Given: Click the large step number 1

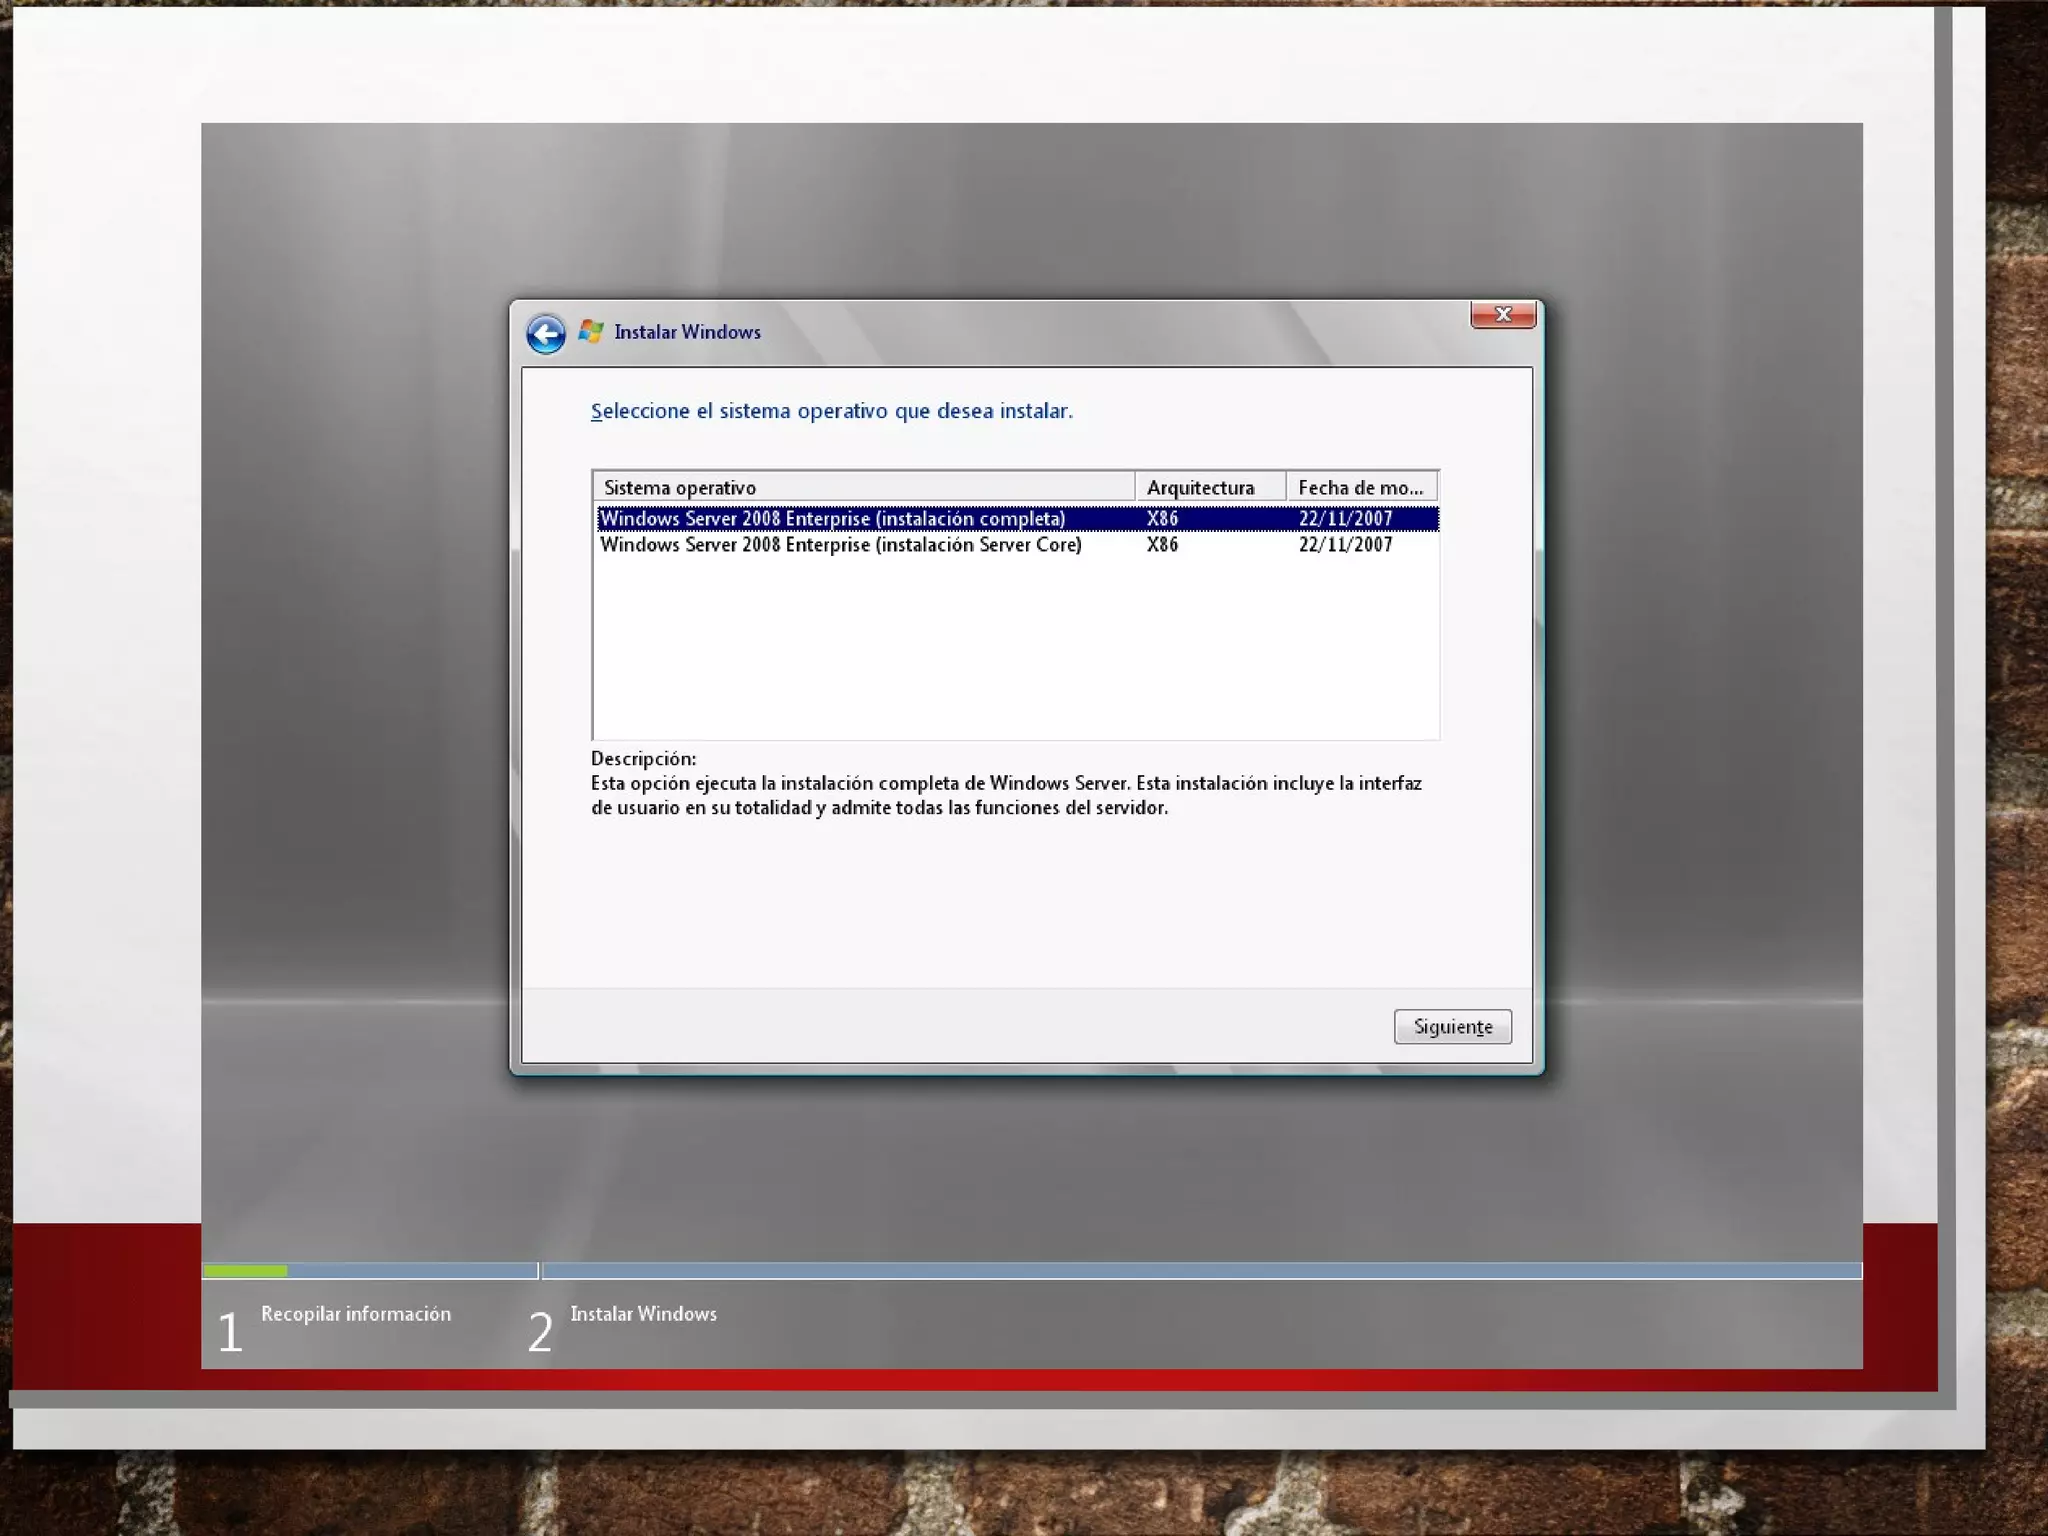Looking at the screenshot, I should (x=230, y=1333).
